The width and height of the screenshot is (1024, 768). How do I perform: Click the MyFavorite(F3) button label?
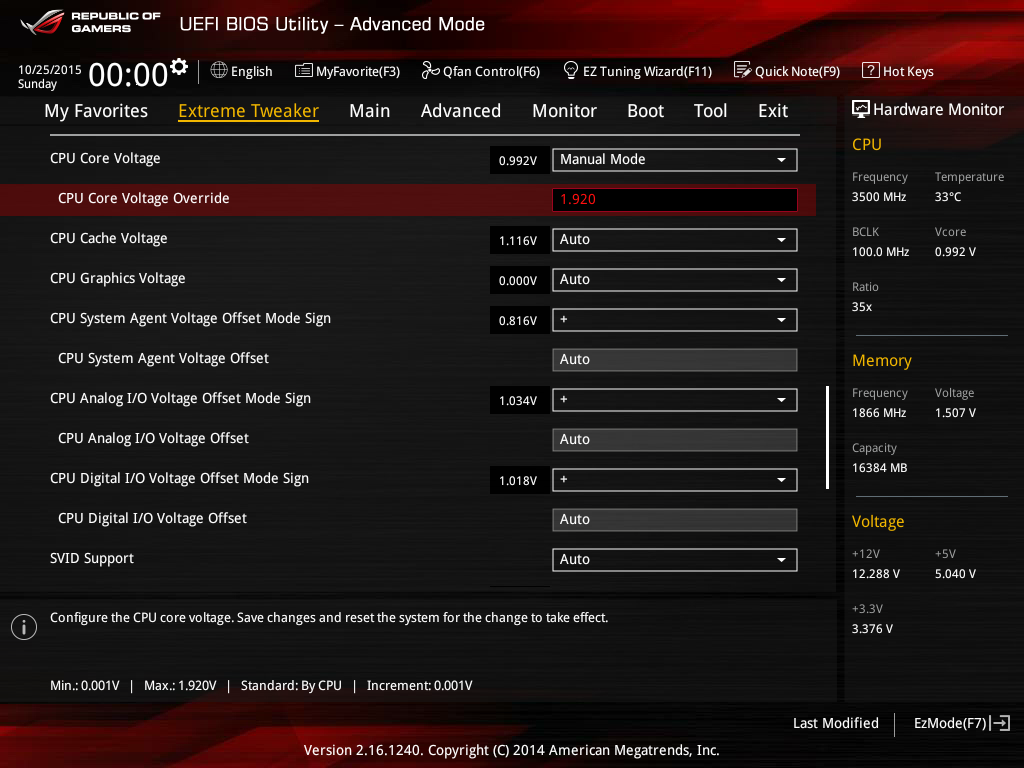pos(358,71)
